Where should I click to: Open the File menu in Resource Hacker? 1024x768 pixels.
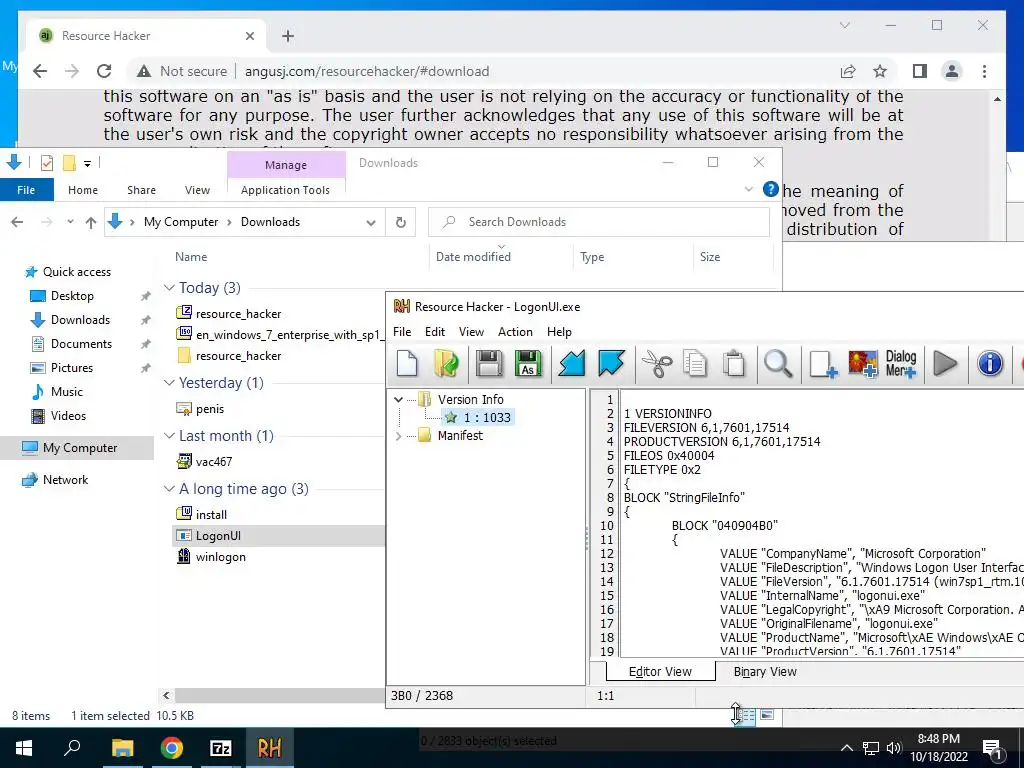(402, 332)
